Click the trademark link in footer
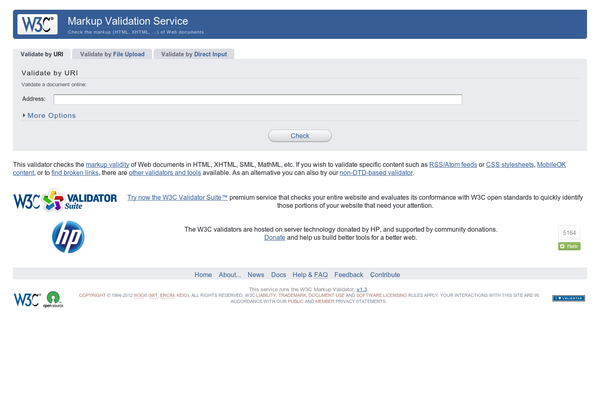The image size is (600, 420). (x=292, y=295)
